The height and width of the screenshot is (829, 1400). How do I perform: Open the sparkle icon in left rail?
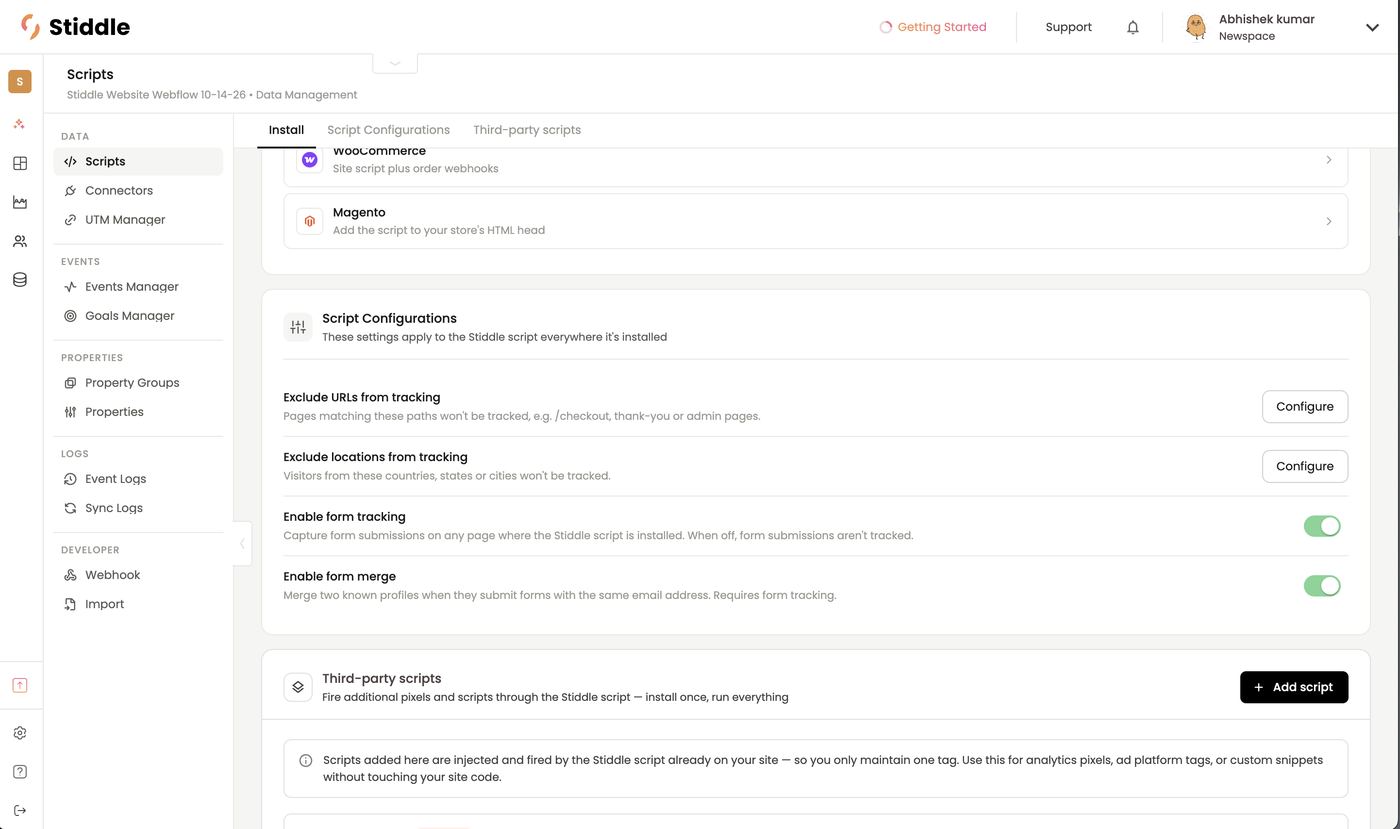20,124
